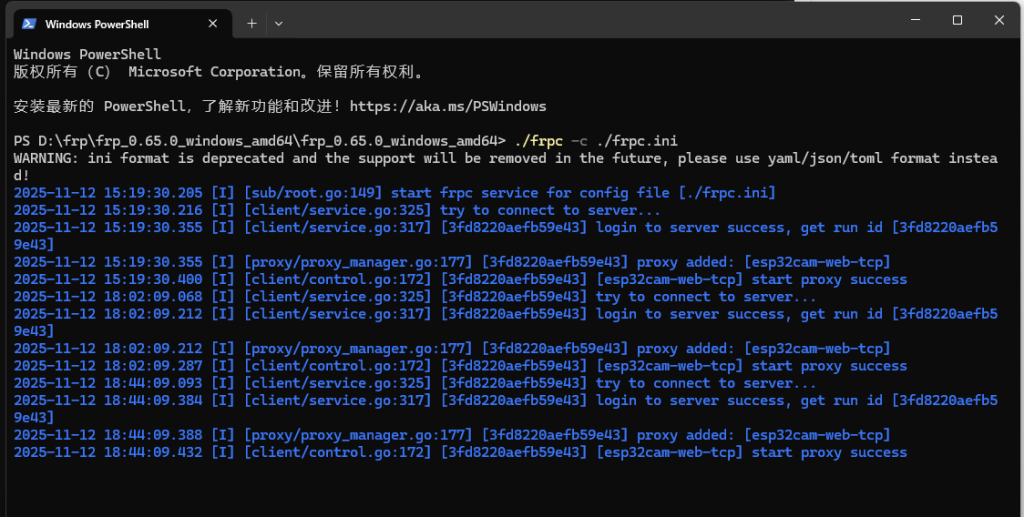Click the 15:19:30.205 start frpc service line
Viewport: 1024px width, 517px height.
tap(394, 193)
